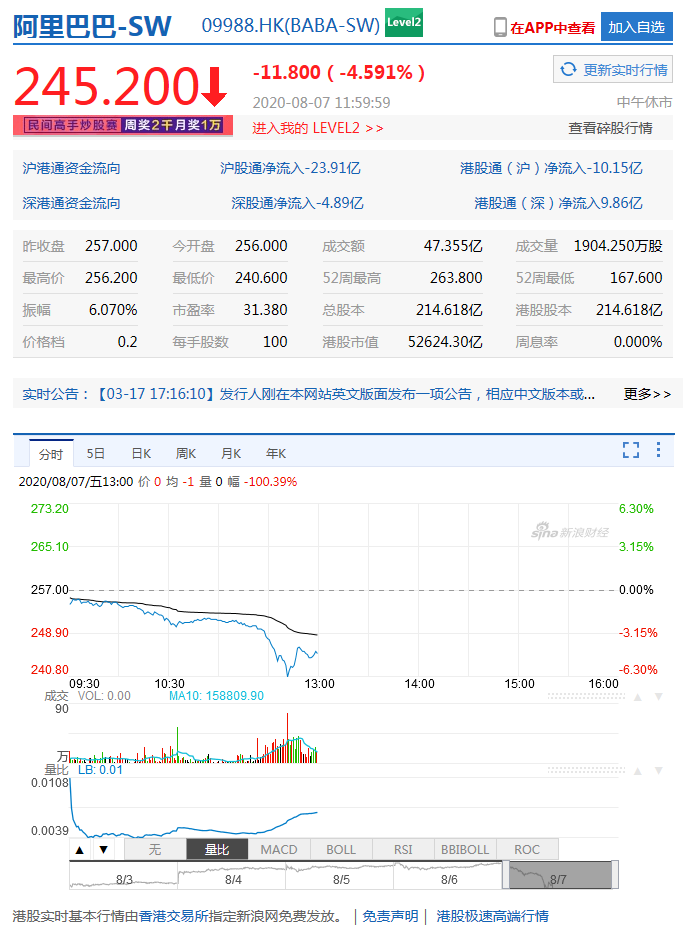Click gray down triangle beside 量比 panel
The height and width of the screenshot is (935, 685).
tap(659, 770)
